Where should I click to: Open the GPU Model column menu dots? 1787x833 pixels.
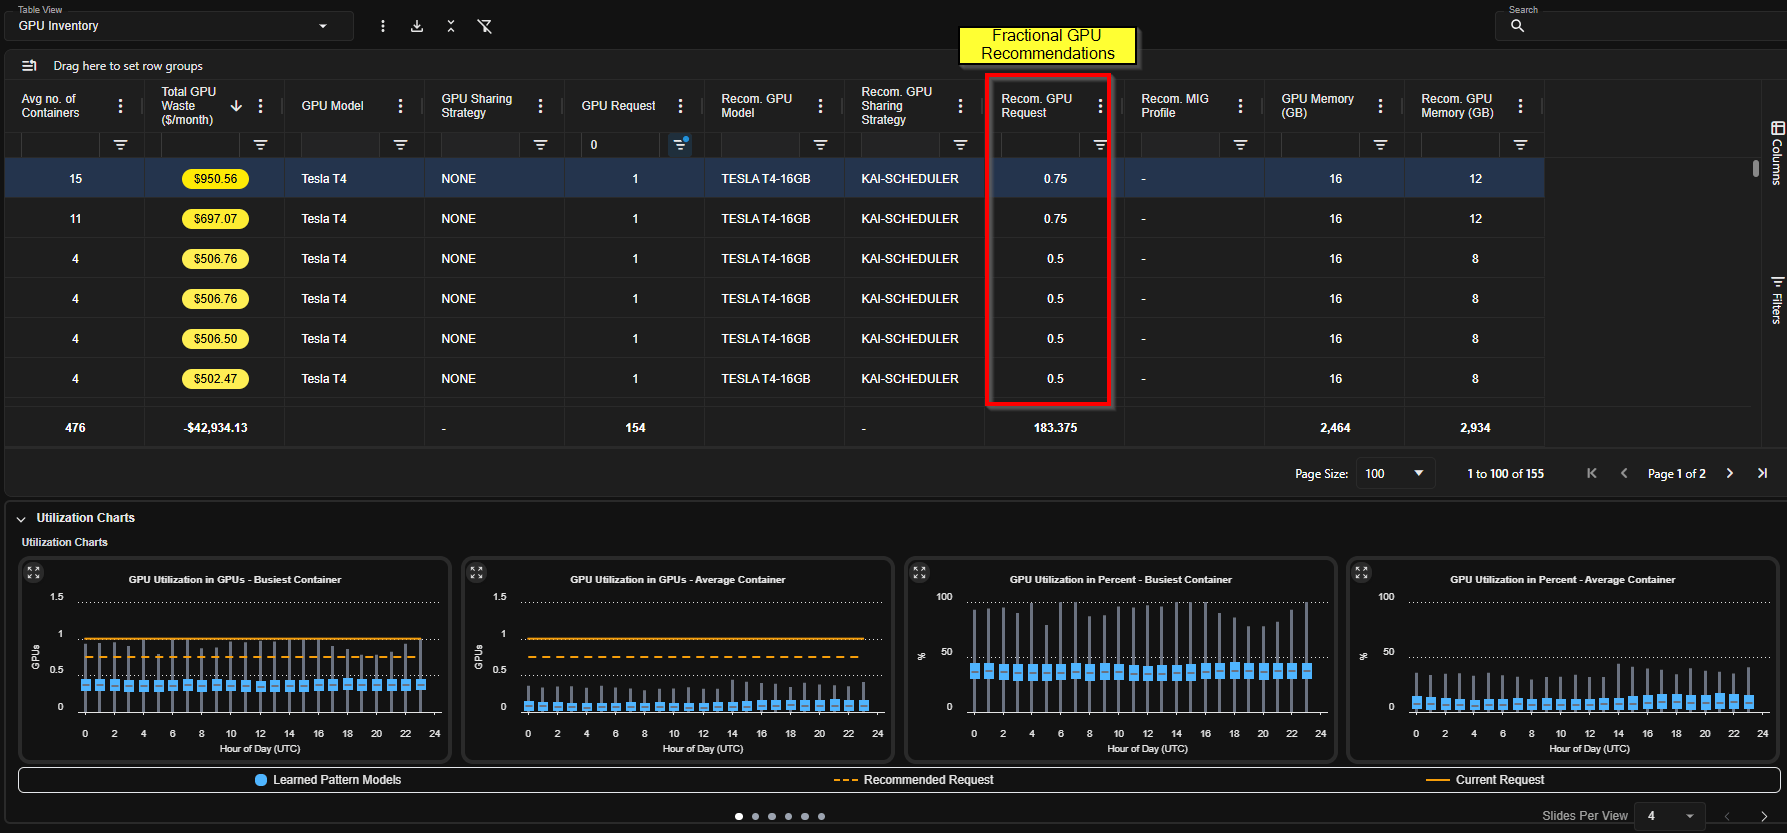[400, 106]
